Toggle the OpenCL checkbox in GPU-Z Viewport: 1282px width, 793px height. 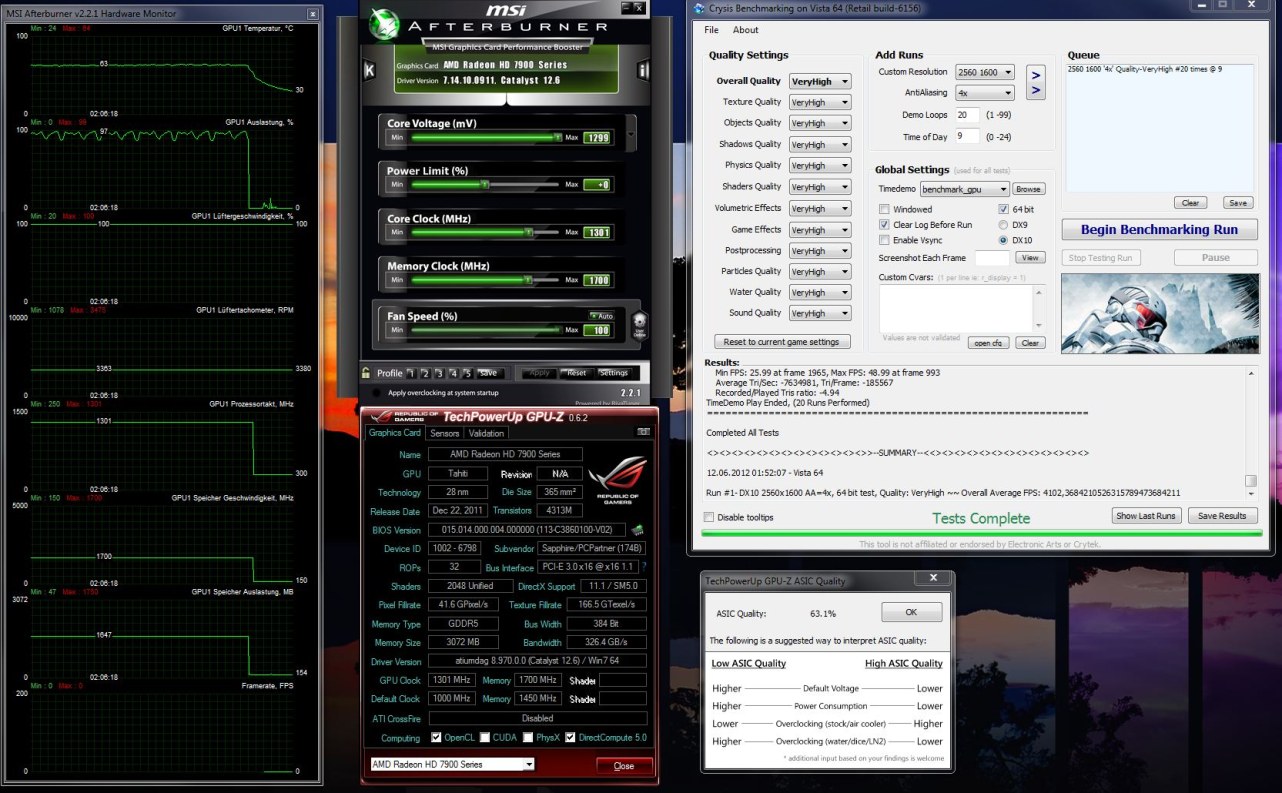click(436, 738)
